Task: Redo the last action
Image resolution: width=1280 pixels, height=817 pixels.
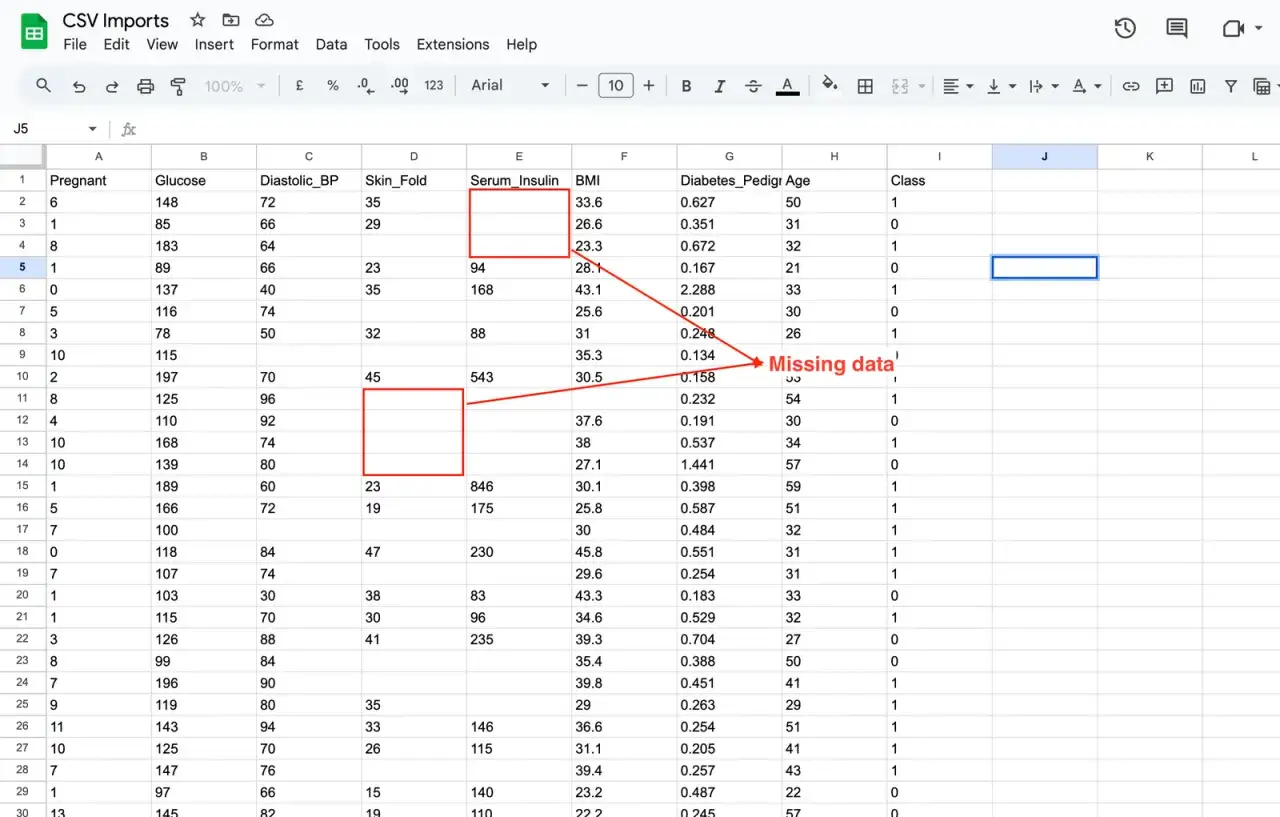Action: (x=112, y=86)
